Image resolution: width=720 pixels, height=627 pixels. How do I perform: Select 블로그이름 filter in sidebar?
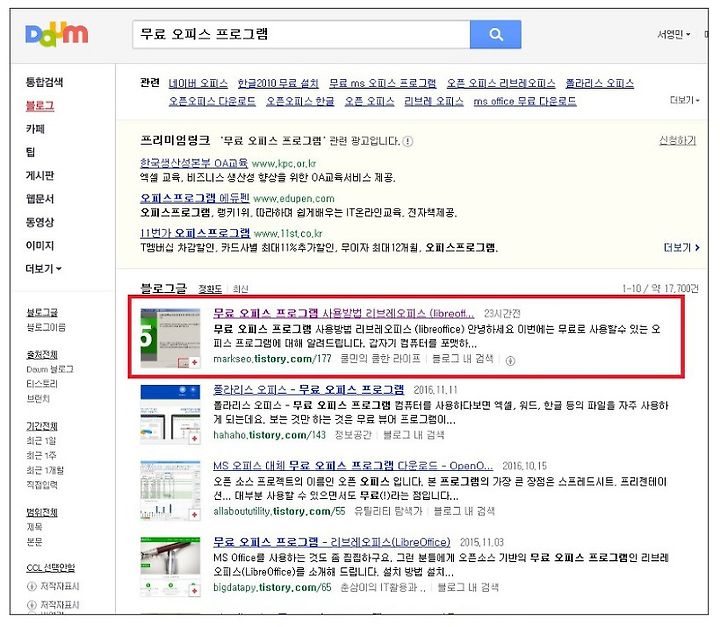[46, 328]
